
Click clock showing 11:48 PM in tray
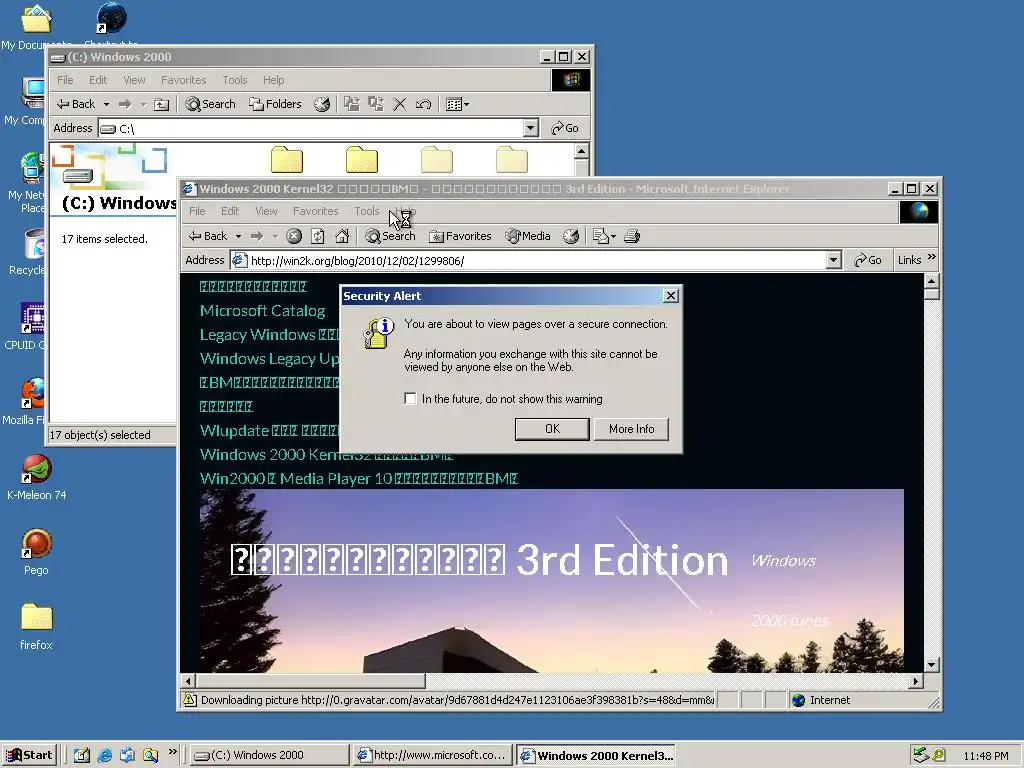click(x=986, y=756)
